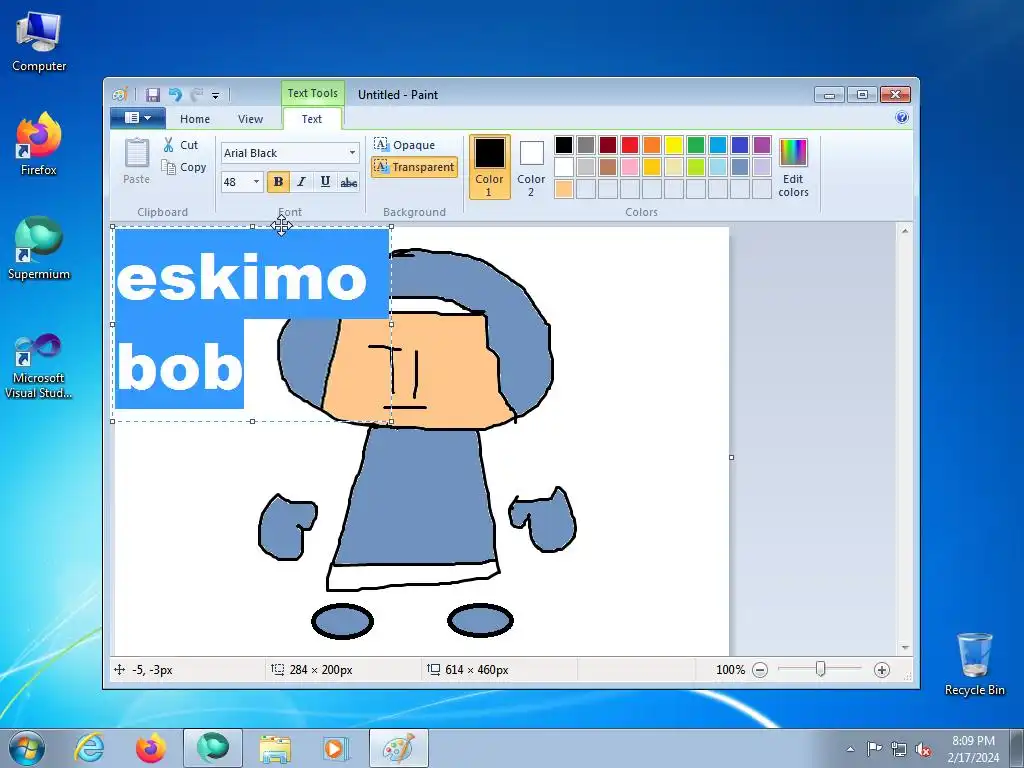Select the Text ribbon tab
This screenshot has width=1024, height=768.
[312, 119]
